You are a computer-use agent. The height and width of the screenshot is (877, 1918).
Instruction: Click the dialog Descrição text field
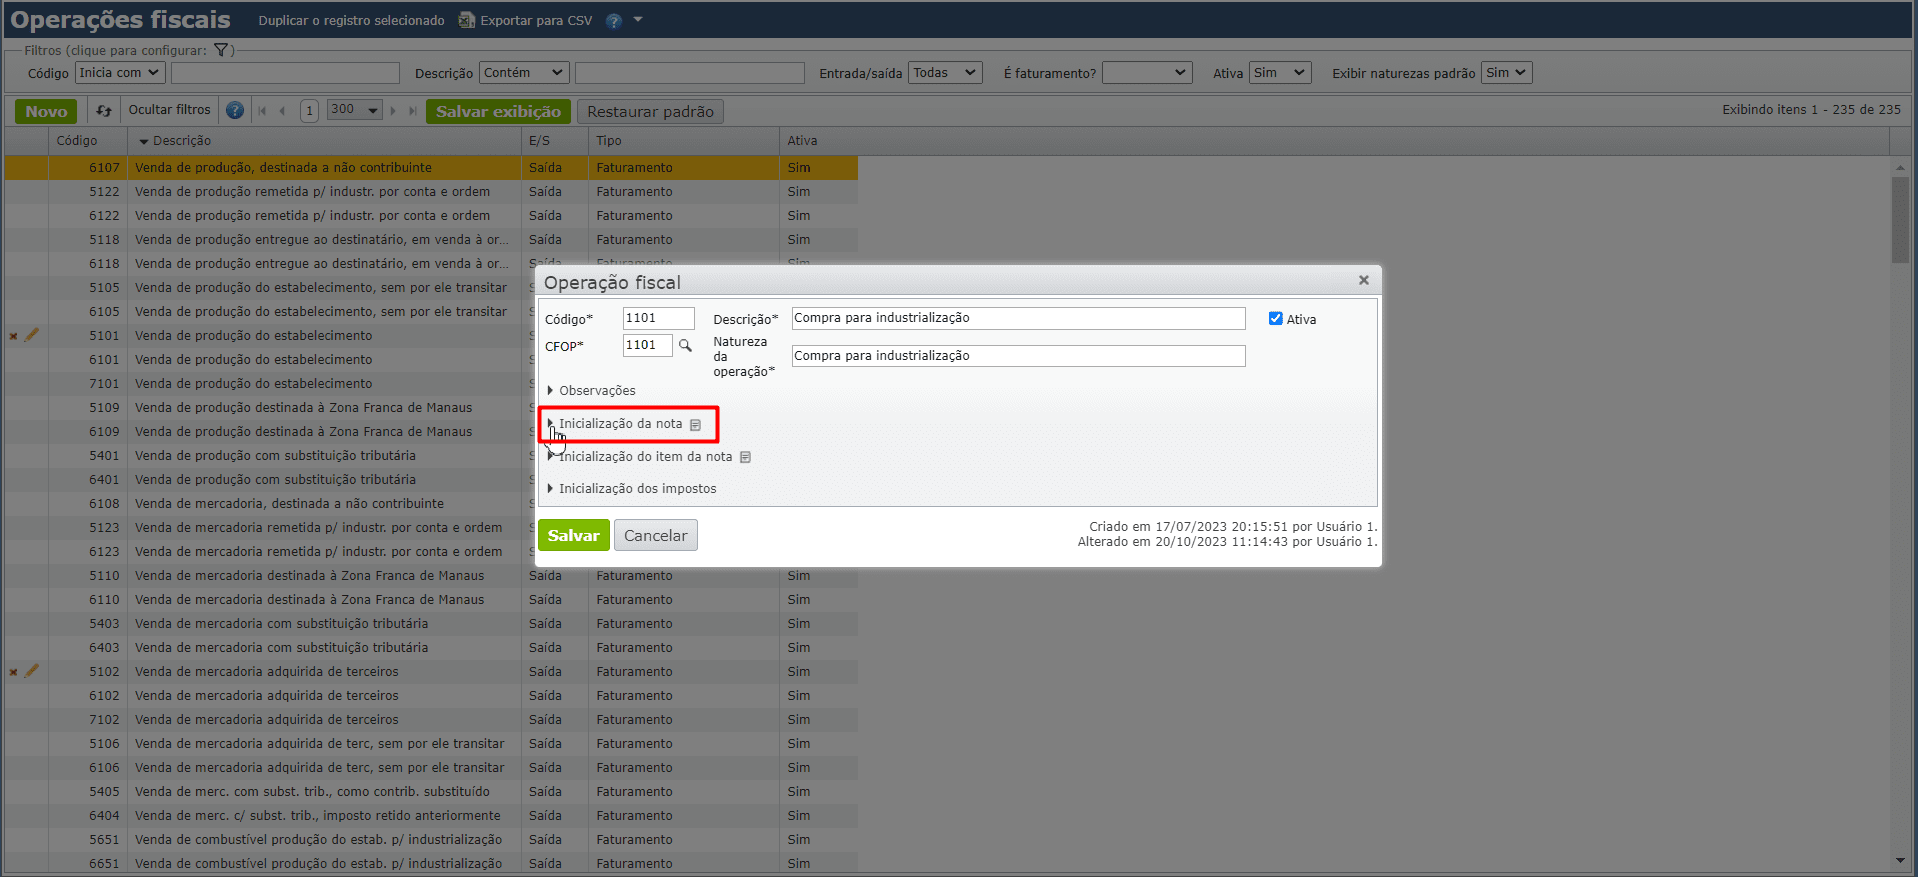pyautogui.click(x=1018, y=319)
